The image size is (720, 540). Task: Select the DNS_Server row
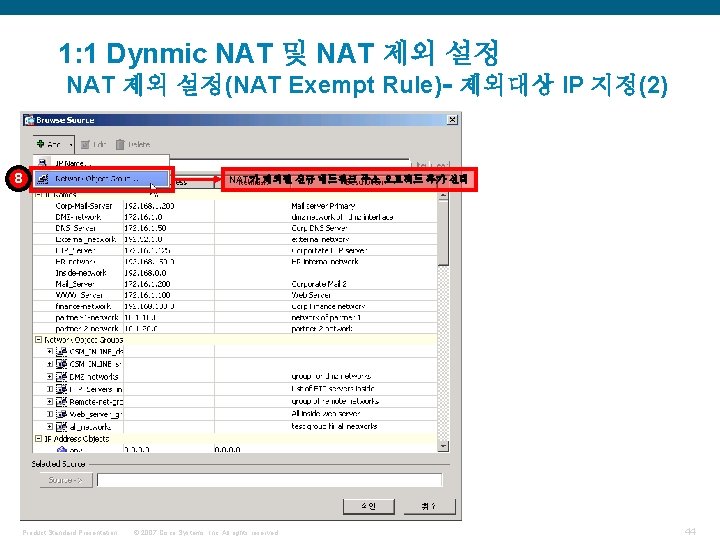click(235, 228)
